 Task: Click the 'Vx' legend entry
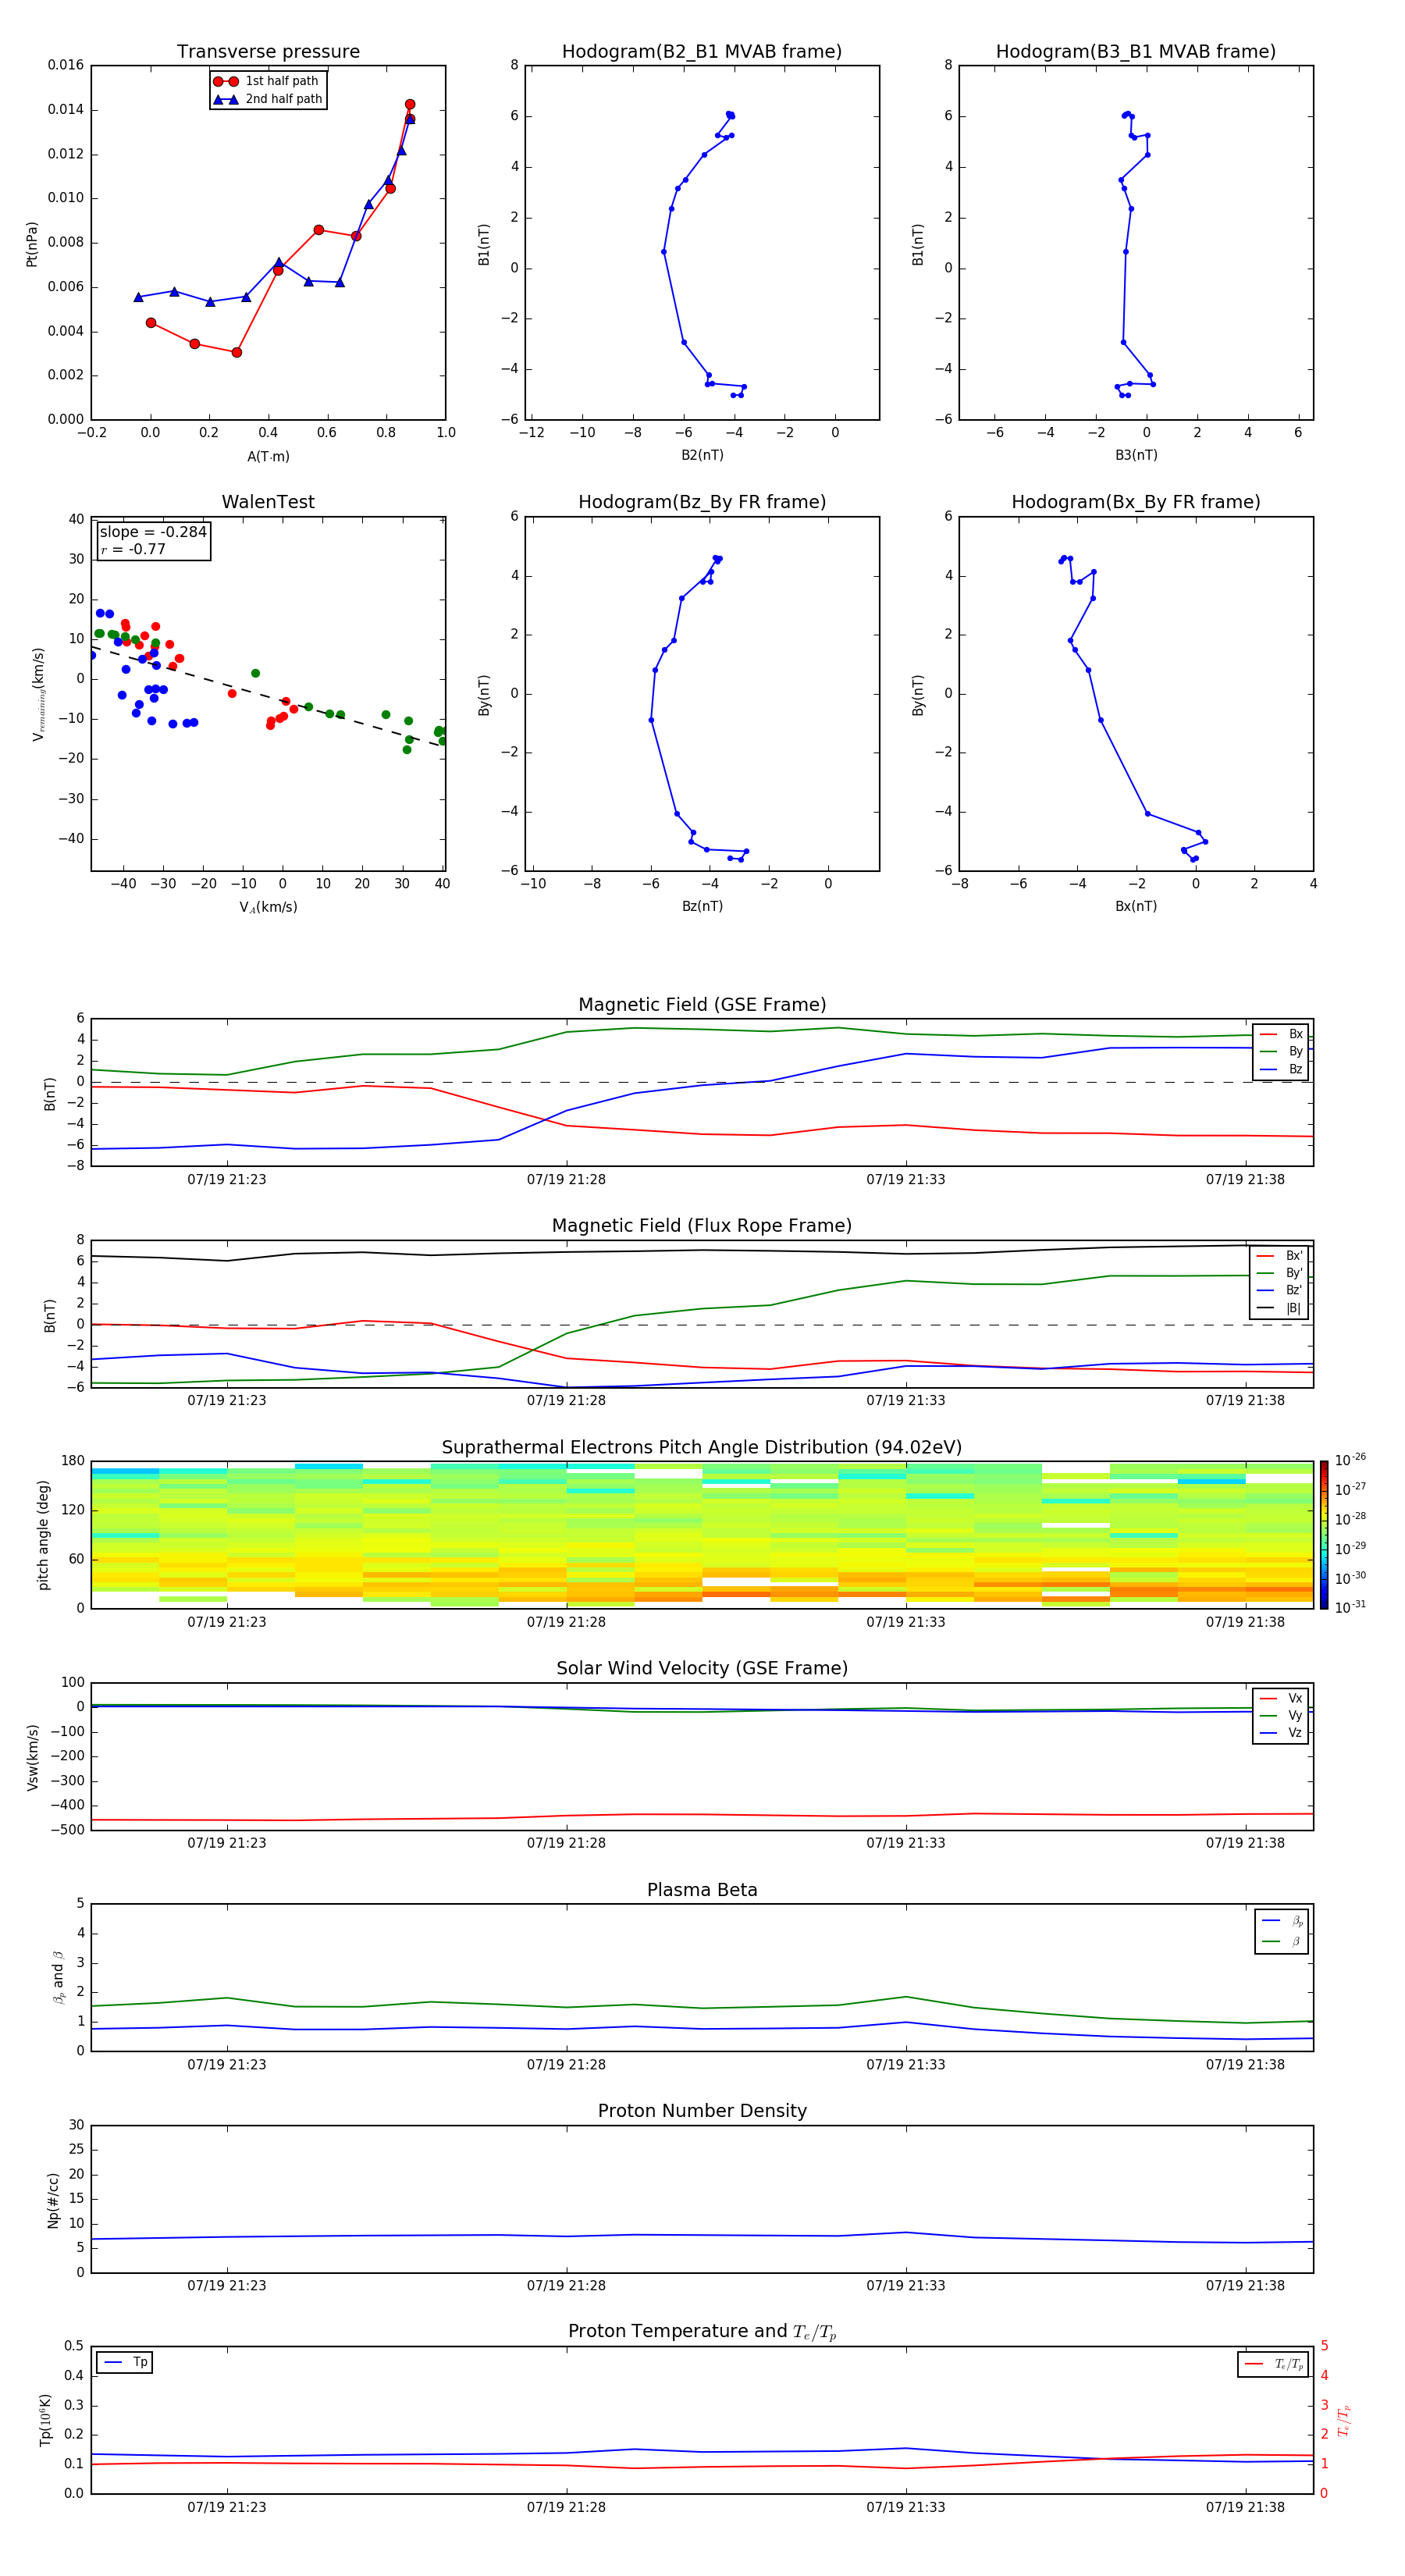click(1281, 1698)
